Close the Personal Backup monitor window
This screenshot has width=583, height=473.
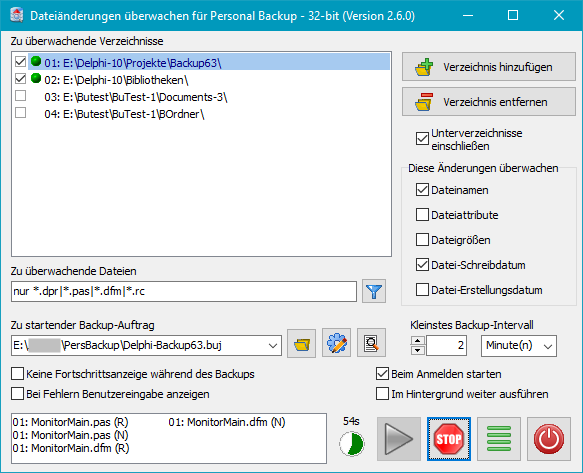[x=559, y=16]
